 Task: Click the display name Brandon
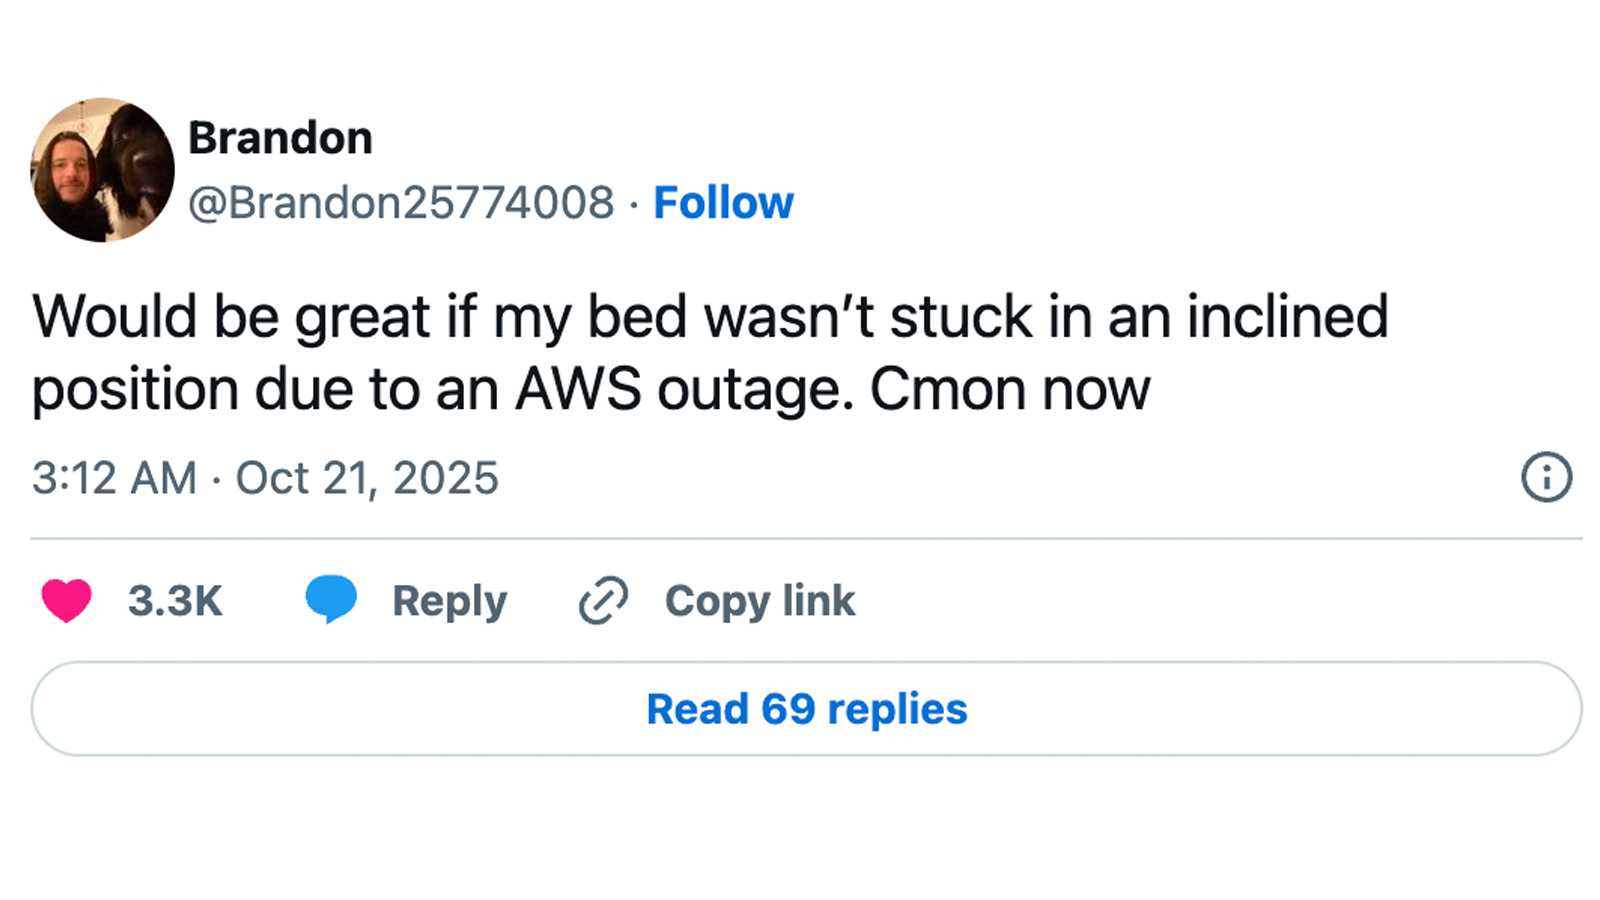coord(280,138)
